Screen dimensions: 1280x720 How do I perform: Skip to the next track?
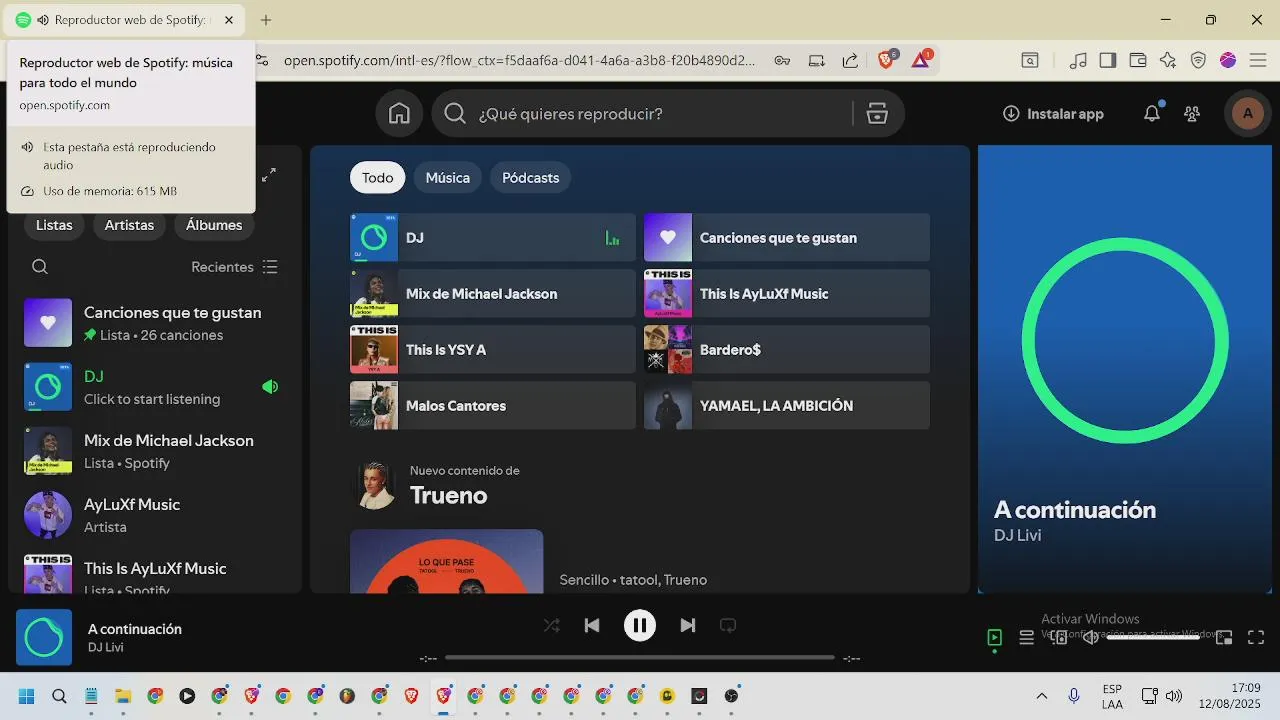click(x=688, y=626)
